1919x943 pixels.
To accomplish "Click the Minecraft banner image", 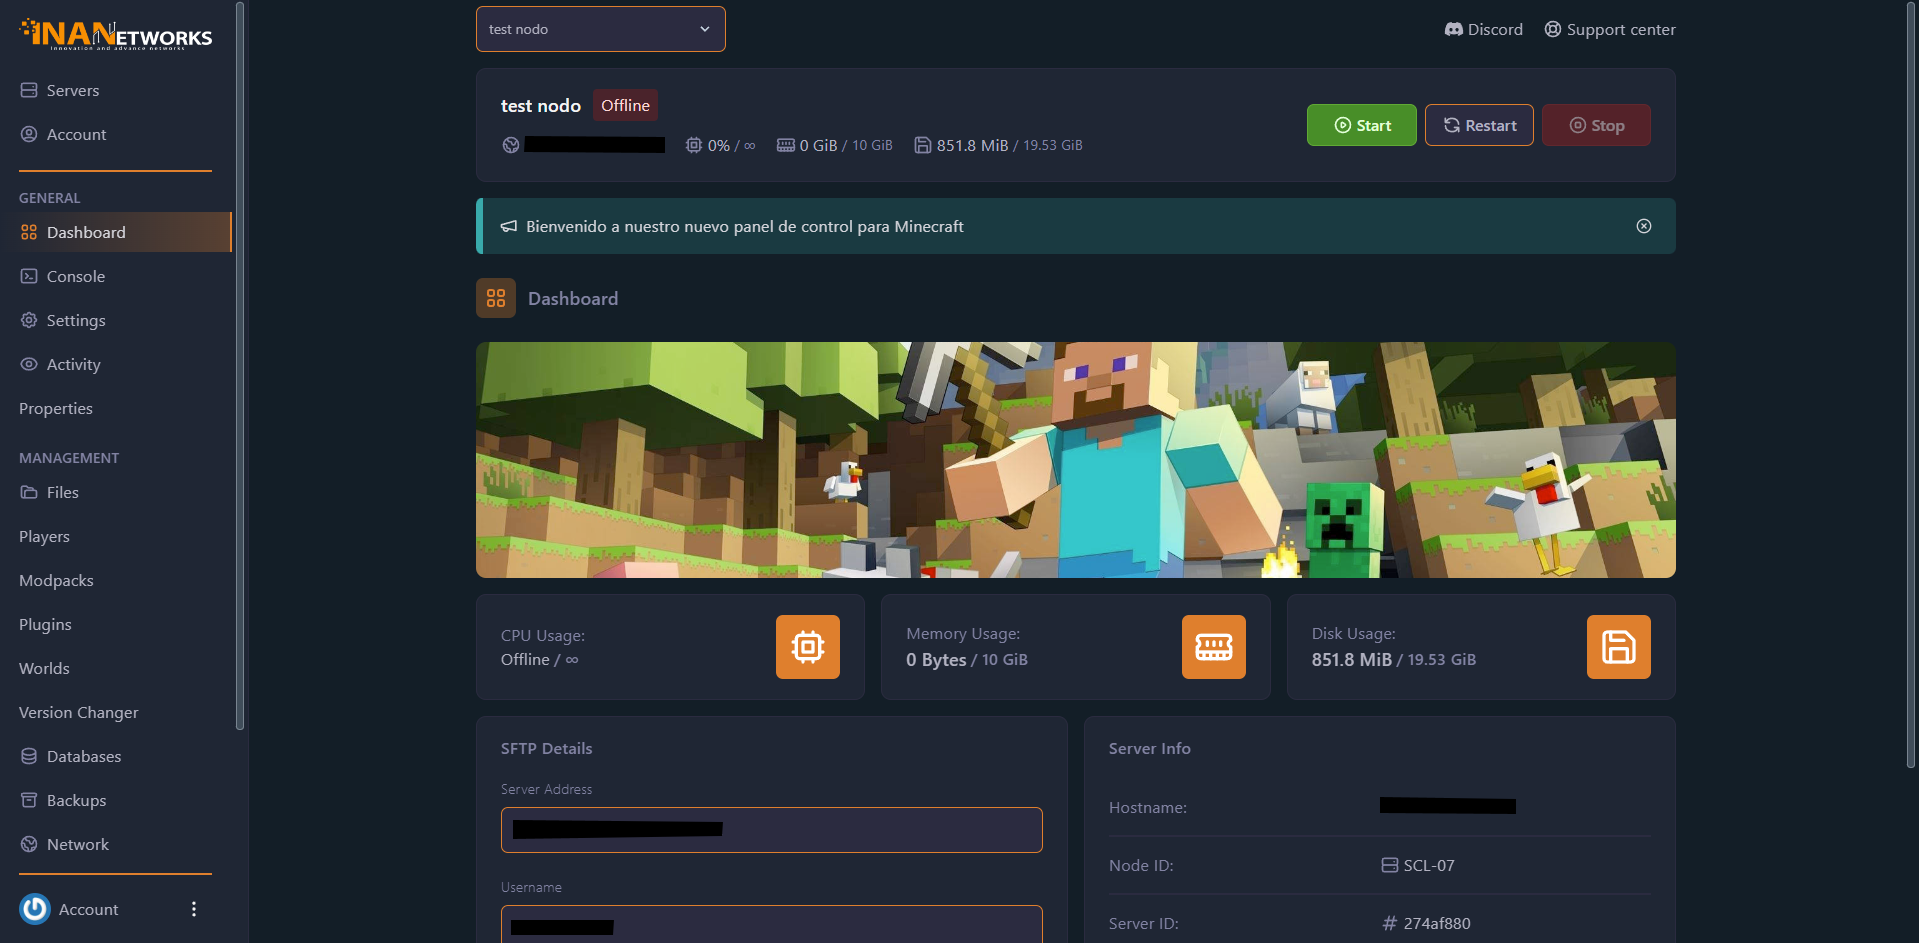I will [1075, 460].
